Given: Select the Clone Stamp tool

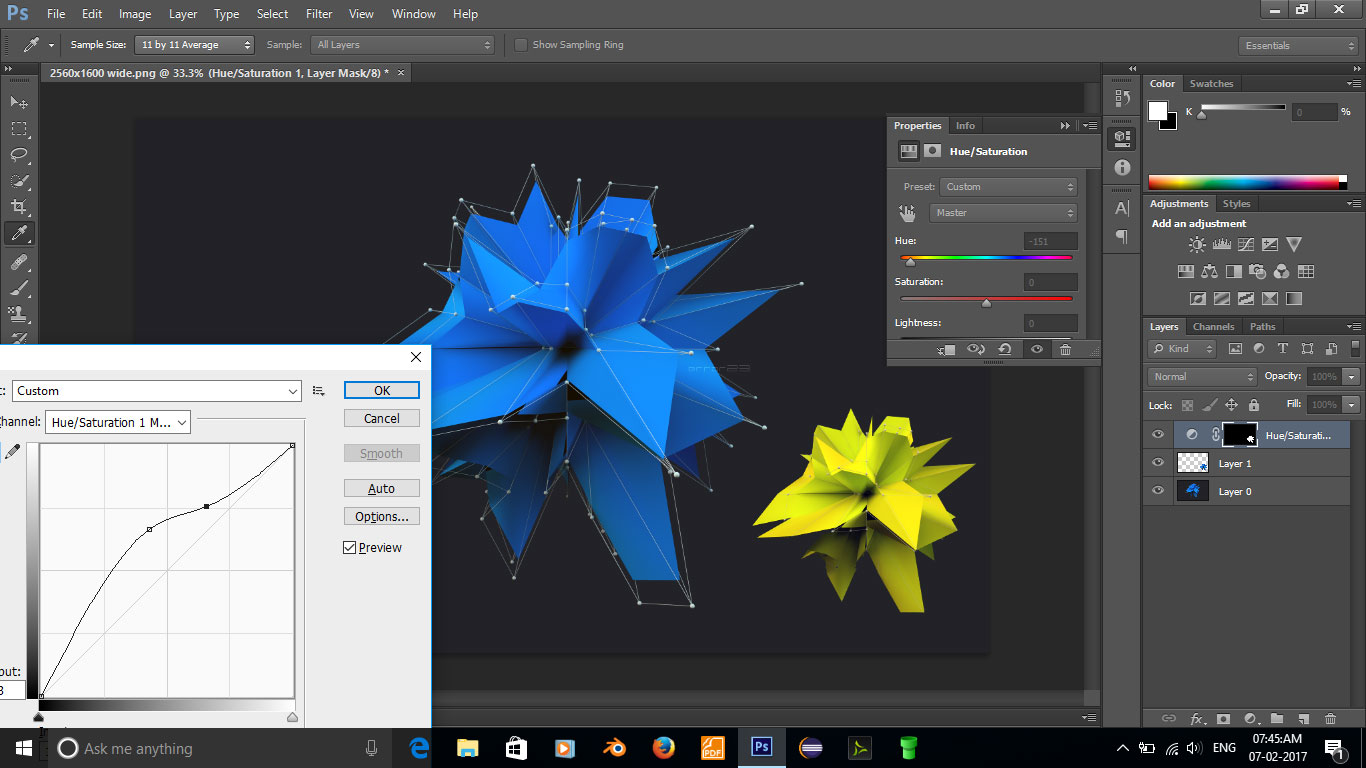Looking at the screenshot, I should (19, 314).
